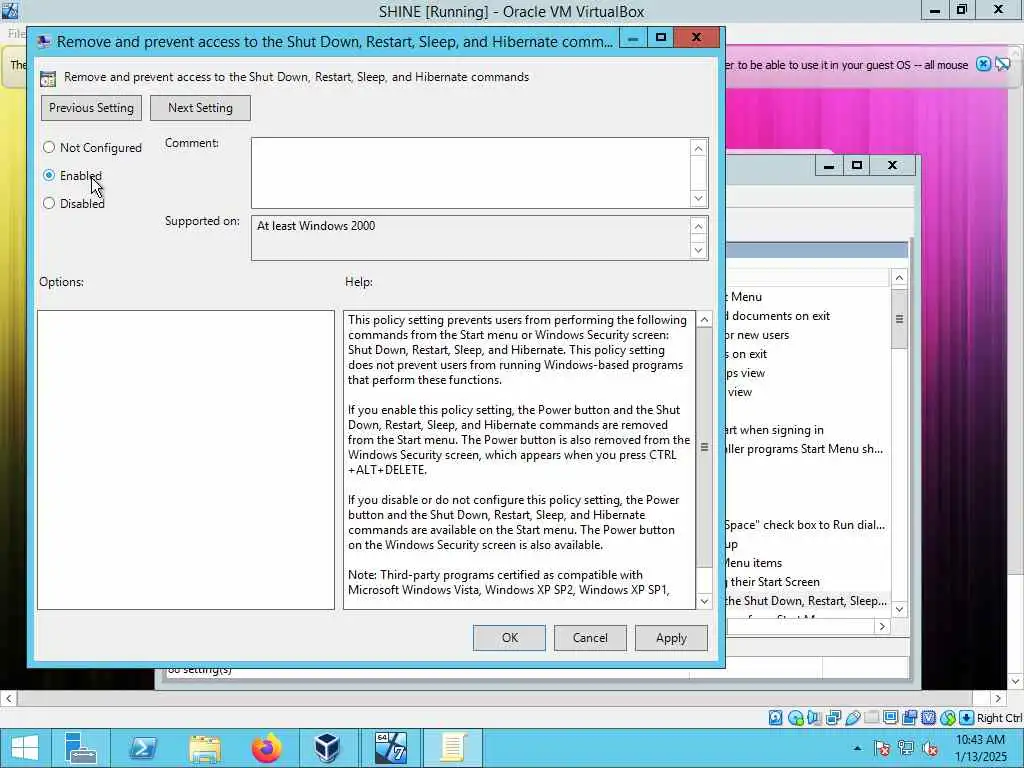1024x768 pixels.
Task: Click the 'Space" check box to Run dial...' row in the background list
Action: 807,525
